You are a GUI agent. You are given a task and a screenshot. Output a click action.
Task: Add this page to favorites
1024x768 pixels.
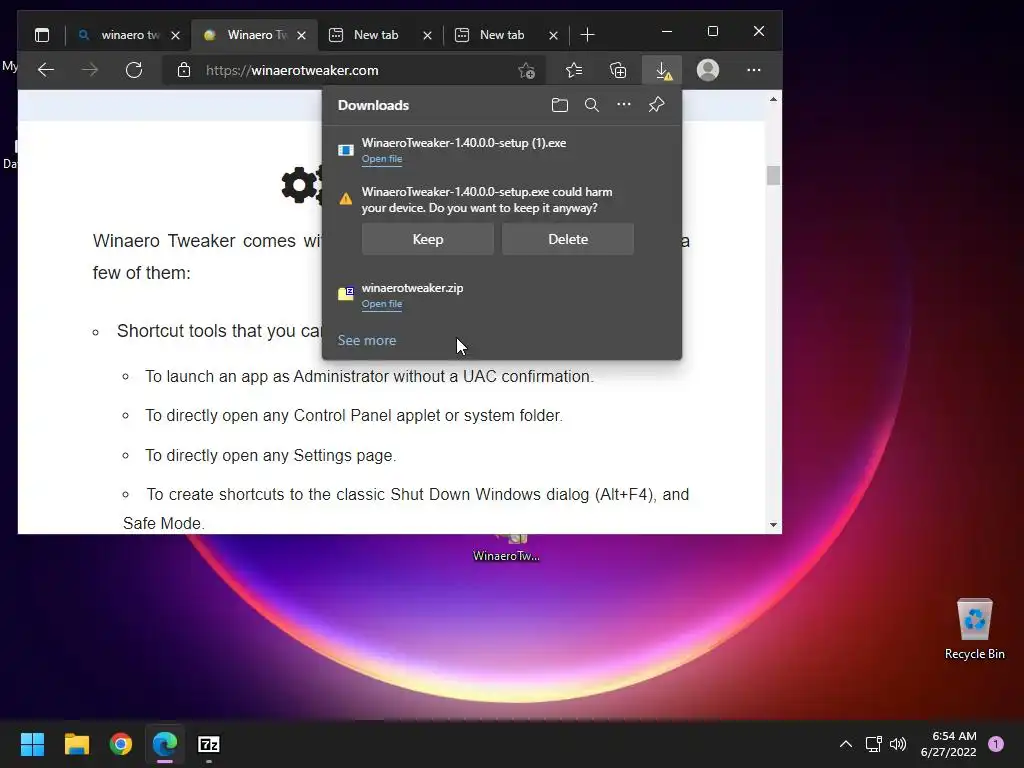526,71
